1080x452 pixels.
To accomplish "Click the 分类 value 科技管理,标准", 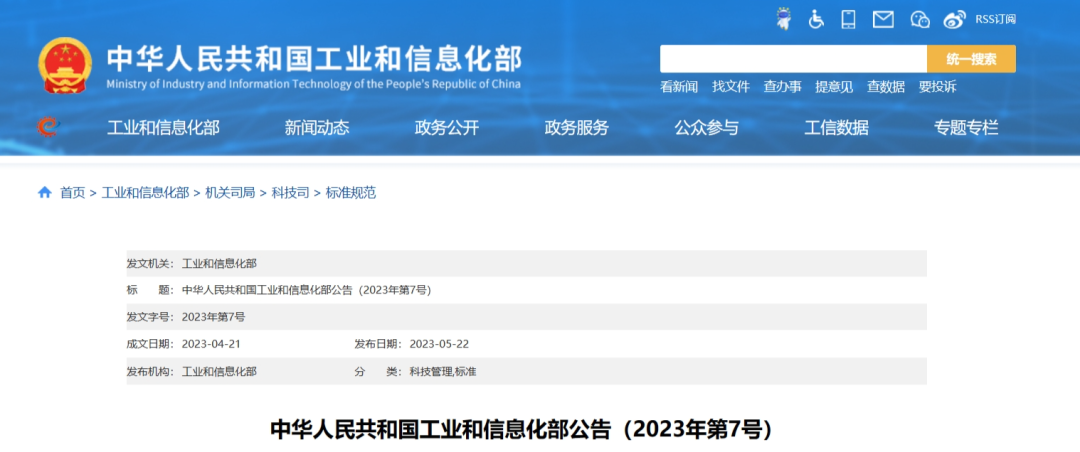I will 443,371.
